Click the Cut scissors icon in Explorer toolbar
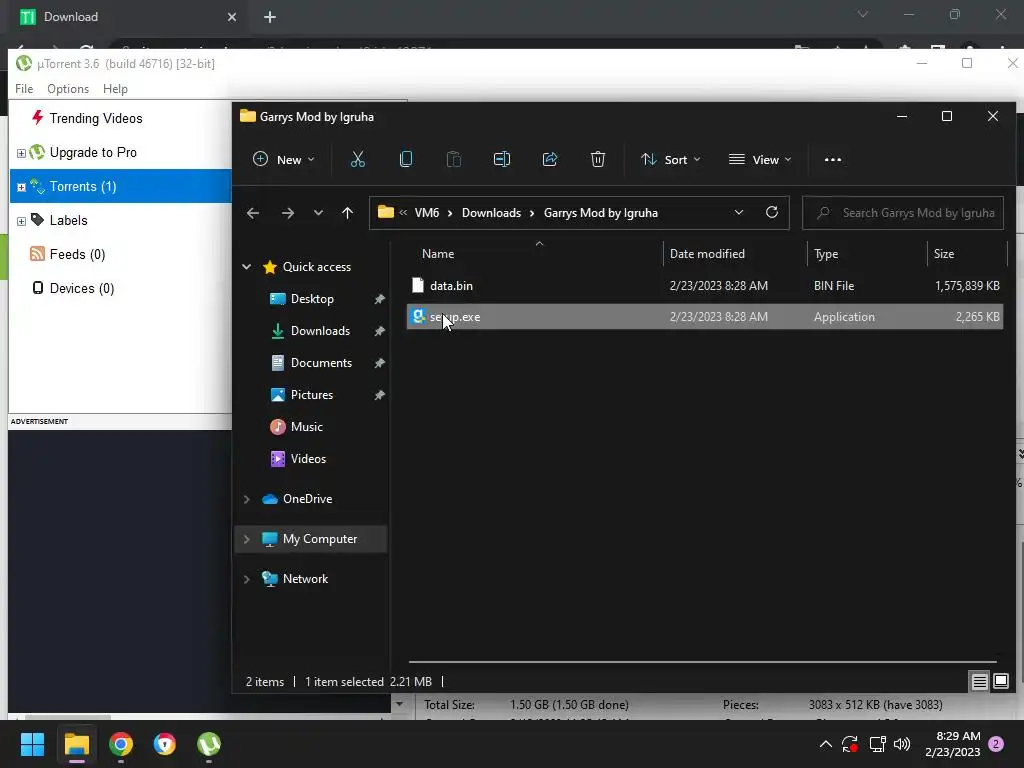Viewport: 1024px width, 768px height. [358, 159]
